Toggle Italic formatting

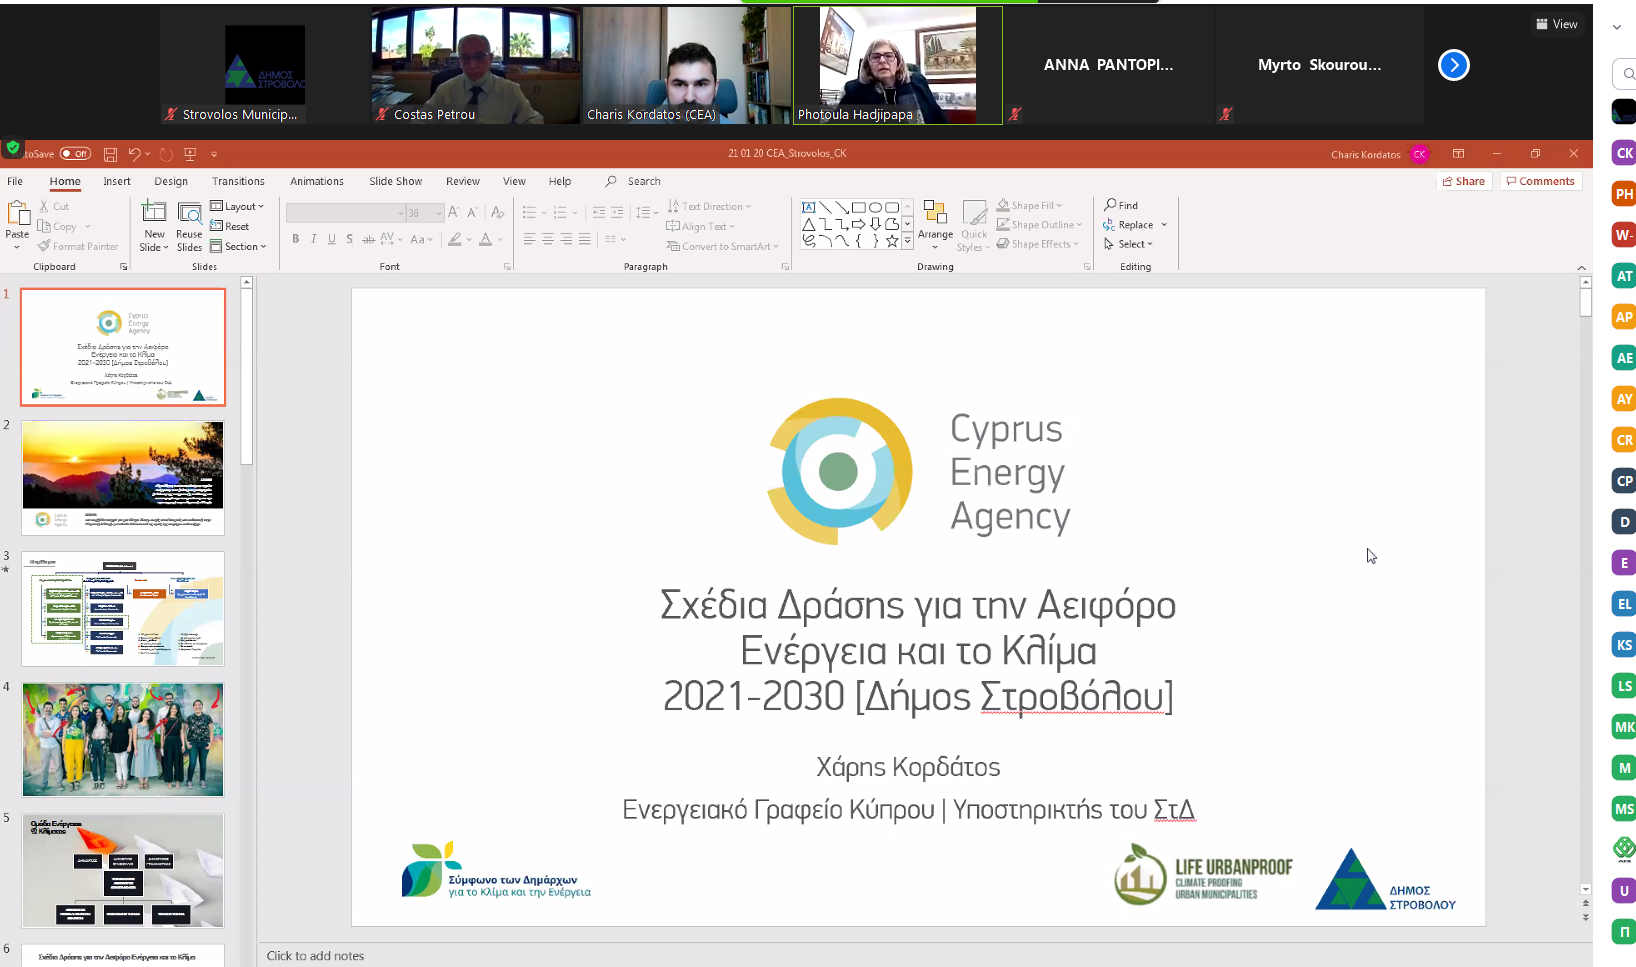(314, 239)
